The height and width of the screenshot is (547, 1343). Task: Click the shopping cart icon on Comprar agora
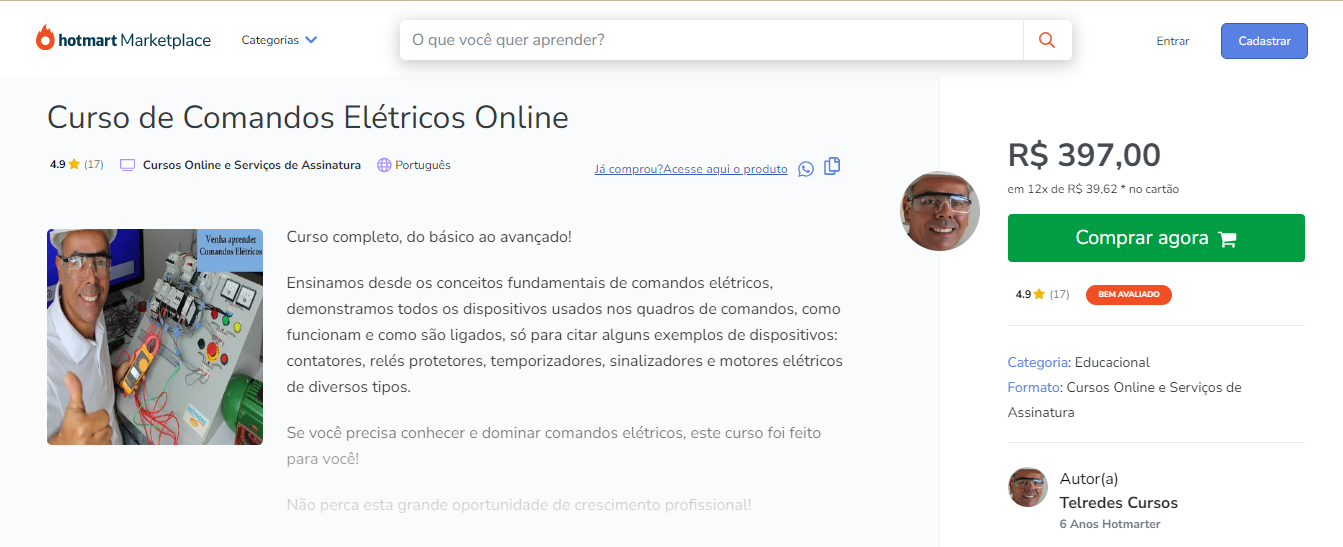coord(1228,239)
